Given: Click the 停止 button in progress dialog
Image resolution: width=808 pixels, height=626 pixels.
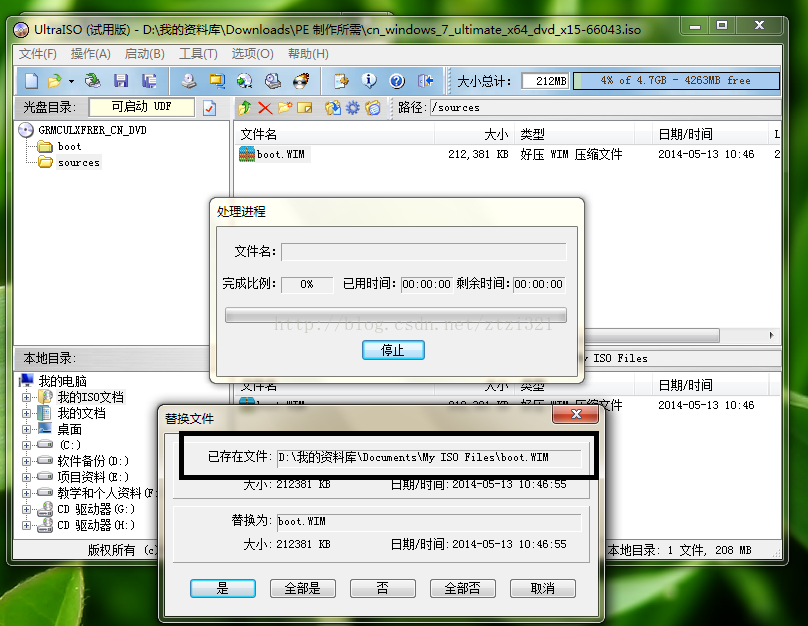Looking at the screenshot, I should pos(393,350).
